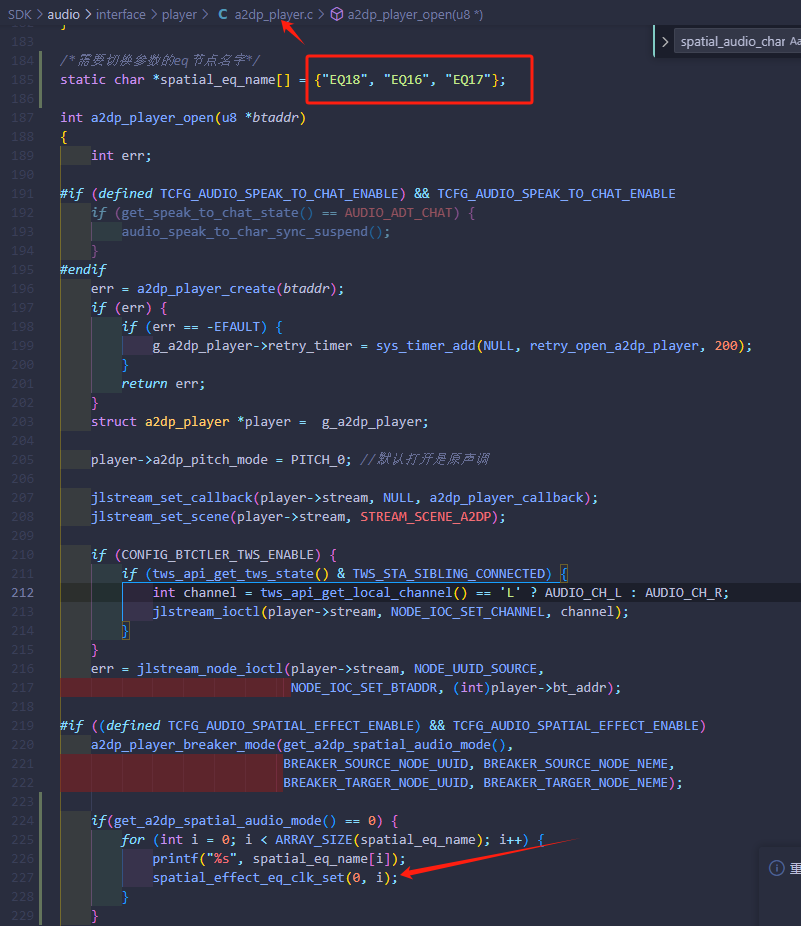Click the "get_speak_to_chat_state" function call
Image resolution: width=801 pixels, height=926 pixels.
210,213
